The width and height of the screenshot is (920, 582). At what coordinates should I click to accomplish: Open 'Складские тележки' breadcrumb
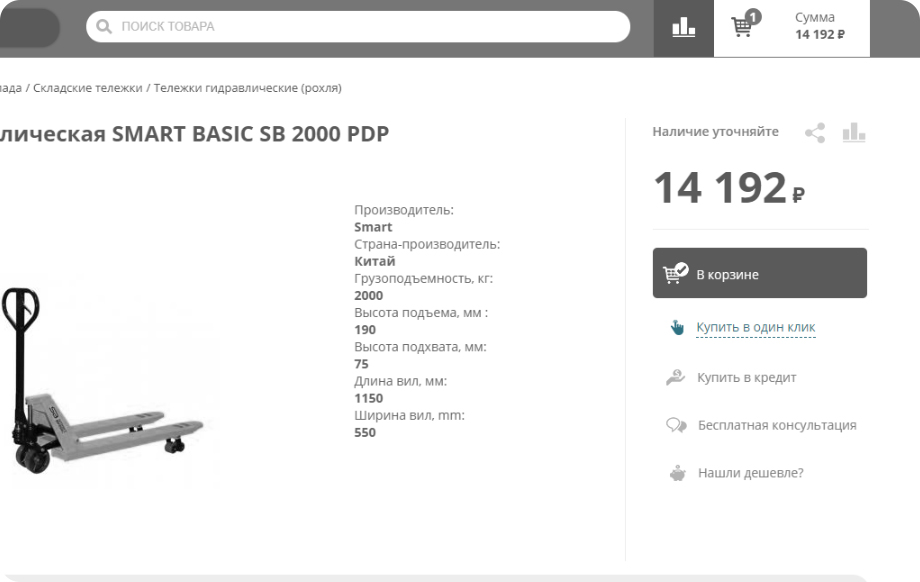(x=88, y=88)
